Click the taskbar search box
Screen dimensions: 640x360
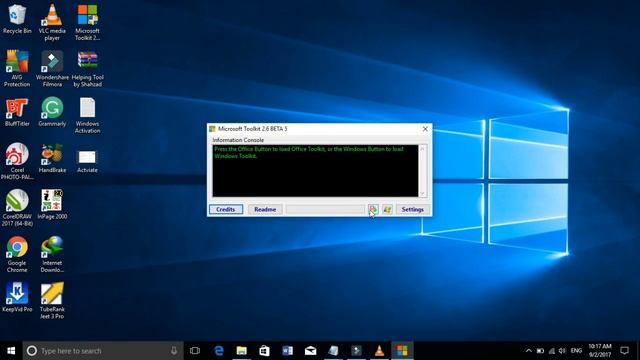tap(103, 351)
